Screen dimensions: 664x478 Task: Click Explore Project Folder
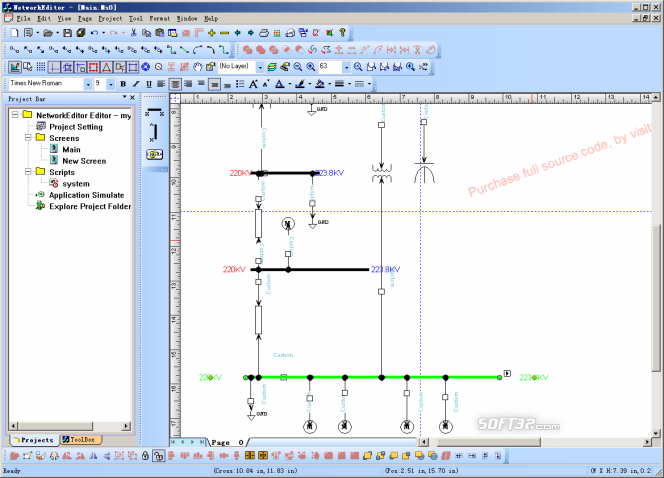point(90,207)
